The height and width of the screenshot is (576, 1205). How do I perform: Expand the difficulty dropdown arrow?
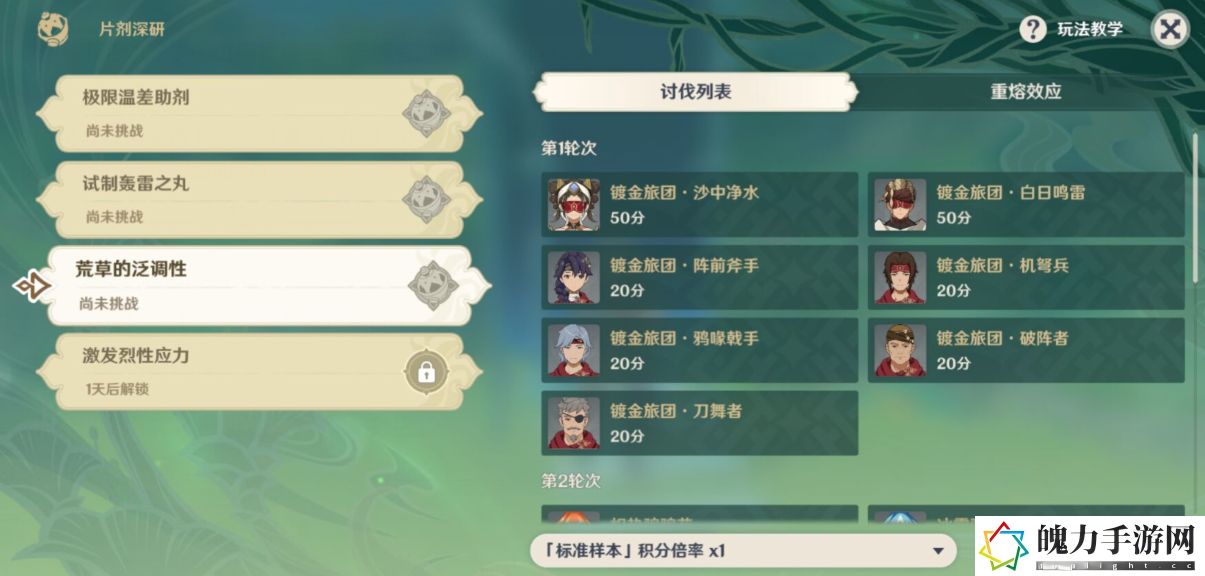point(937,551)
